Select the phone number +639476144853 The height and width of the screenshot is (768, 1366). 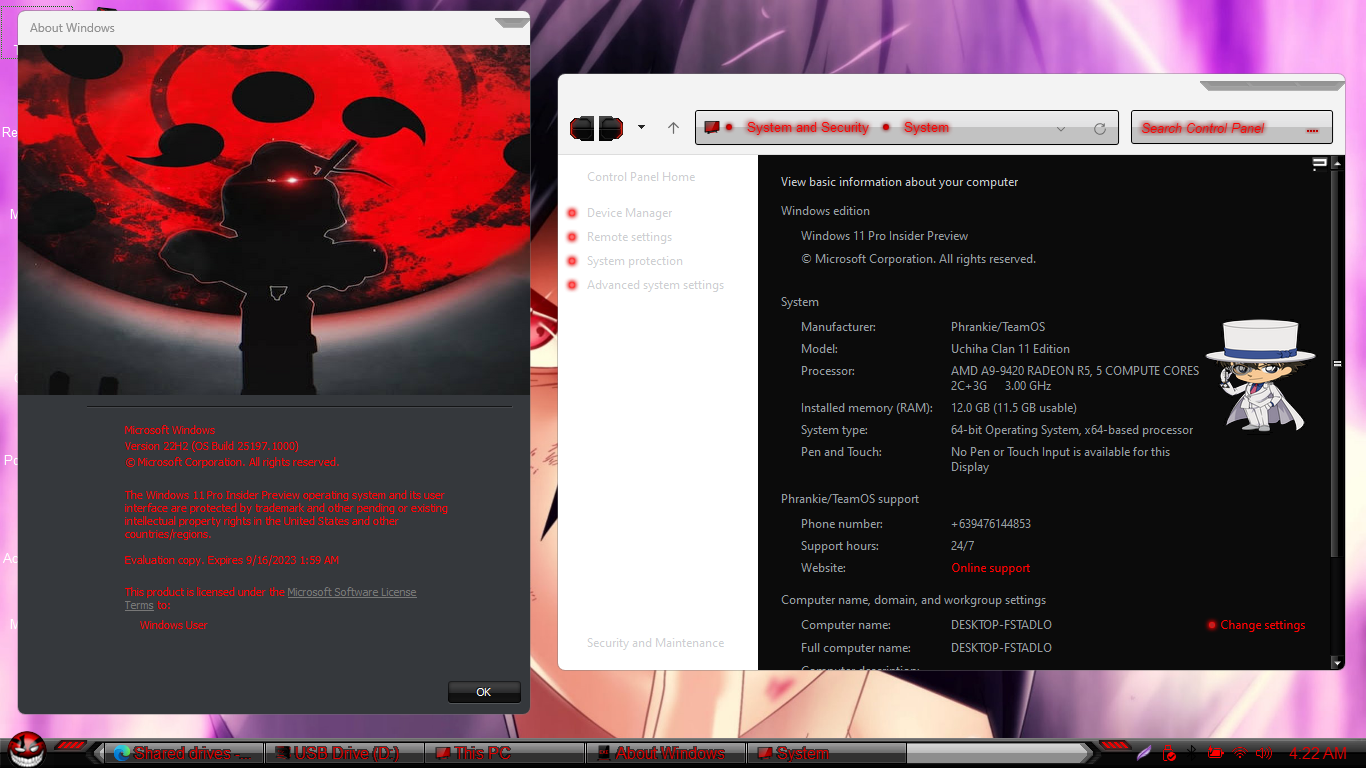(x=991, y=524)
